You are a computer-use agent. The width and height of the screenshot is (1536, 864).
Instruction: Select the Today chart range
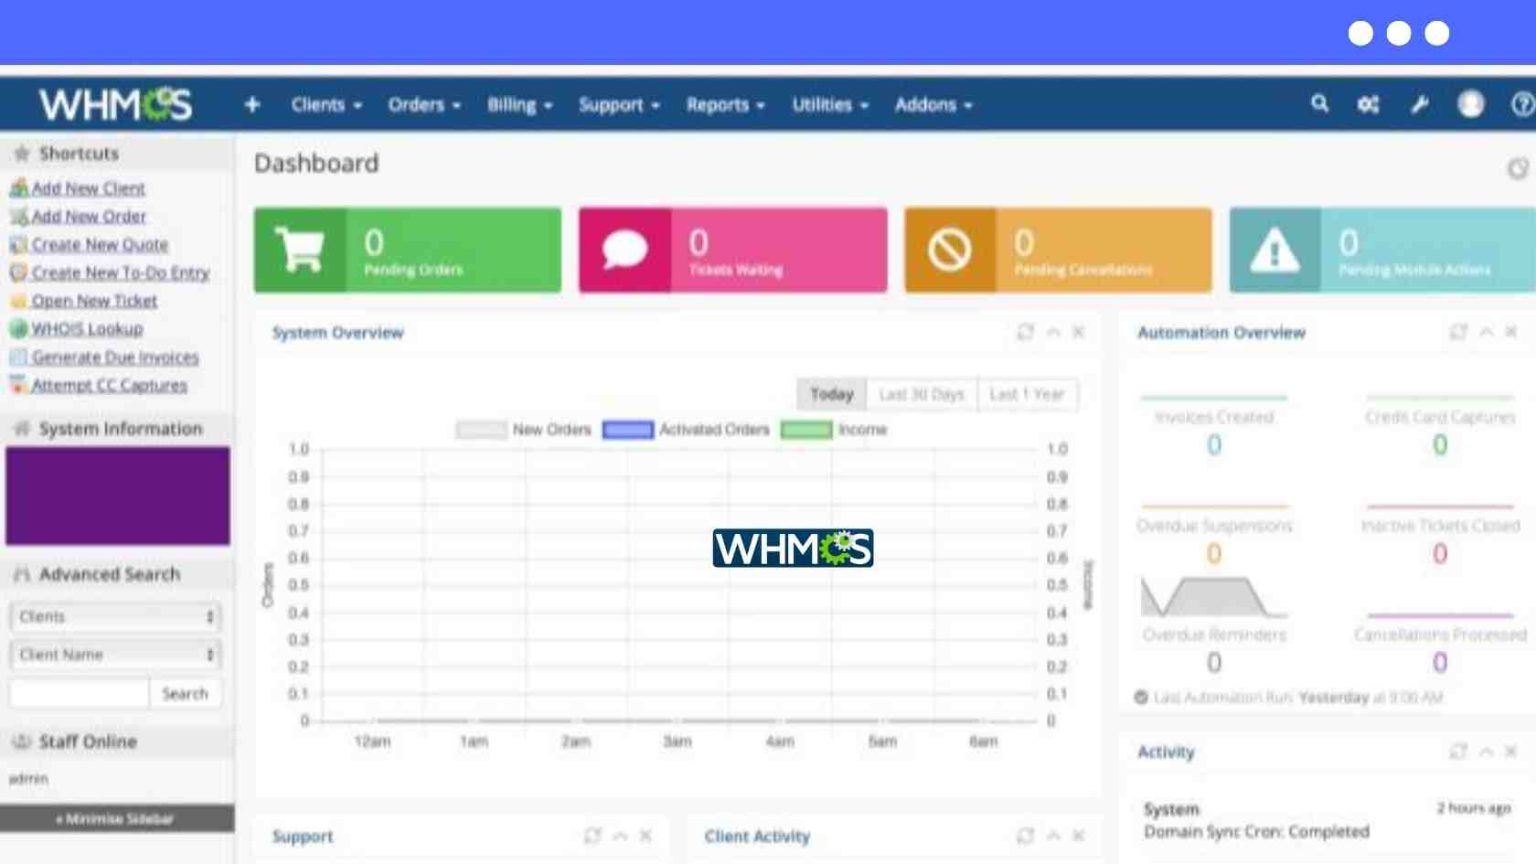832,394
